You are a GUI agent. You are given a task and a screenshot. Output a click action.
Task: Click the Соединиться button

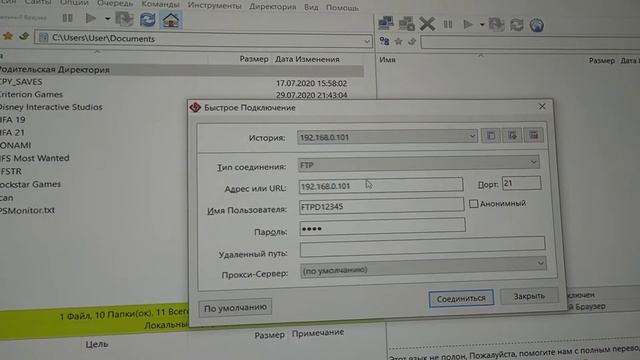(x=461, y=299)
